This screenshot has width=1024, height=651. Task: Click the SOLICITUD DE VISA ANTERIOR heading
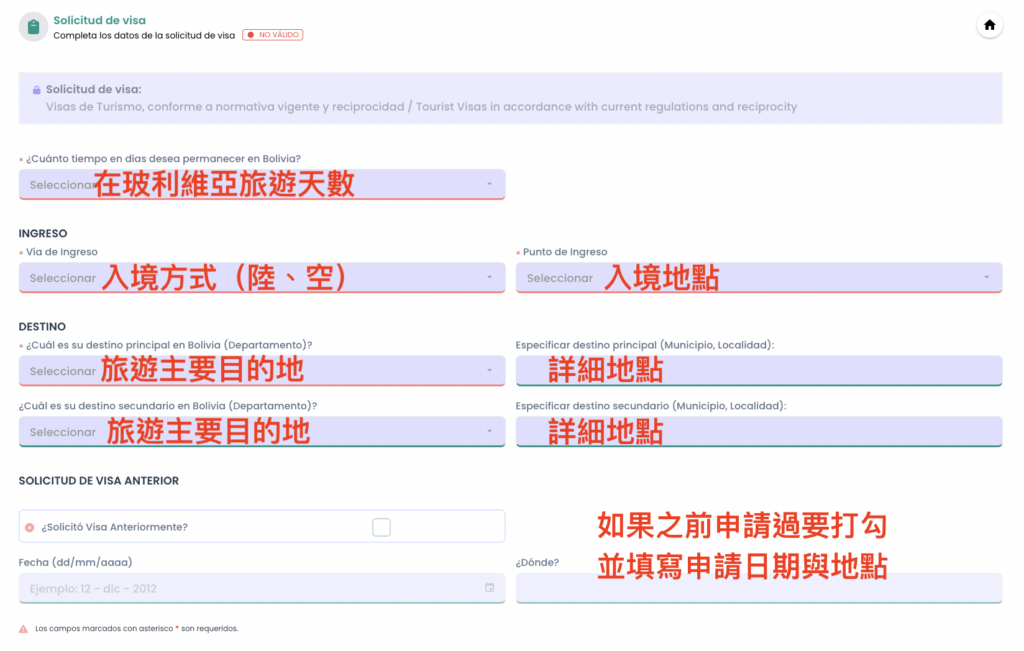coord(99,481)
